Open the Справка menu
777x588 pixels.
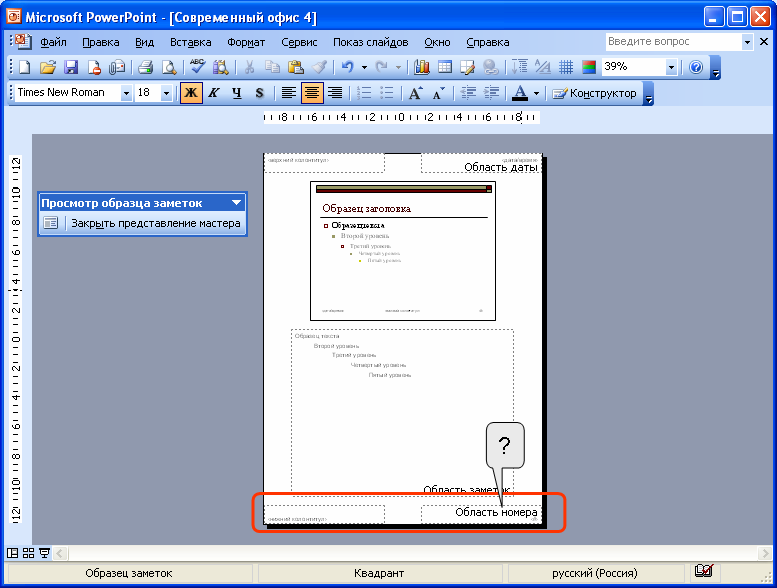pyautogui.click(x=488, y=42)
